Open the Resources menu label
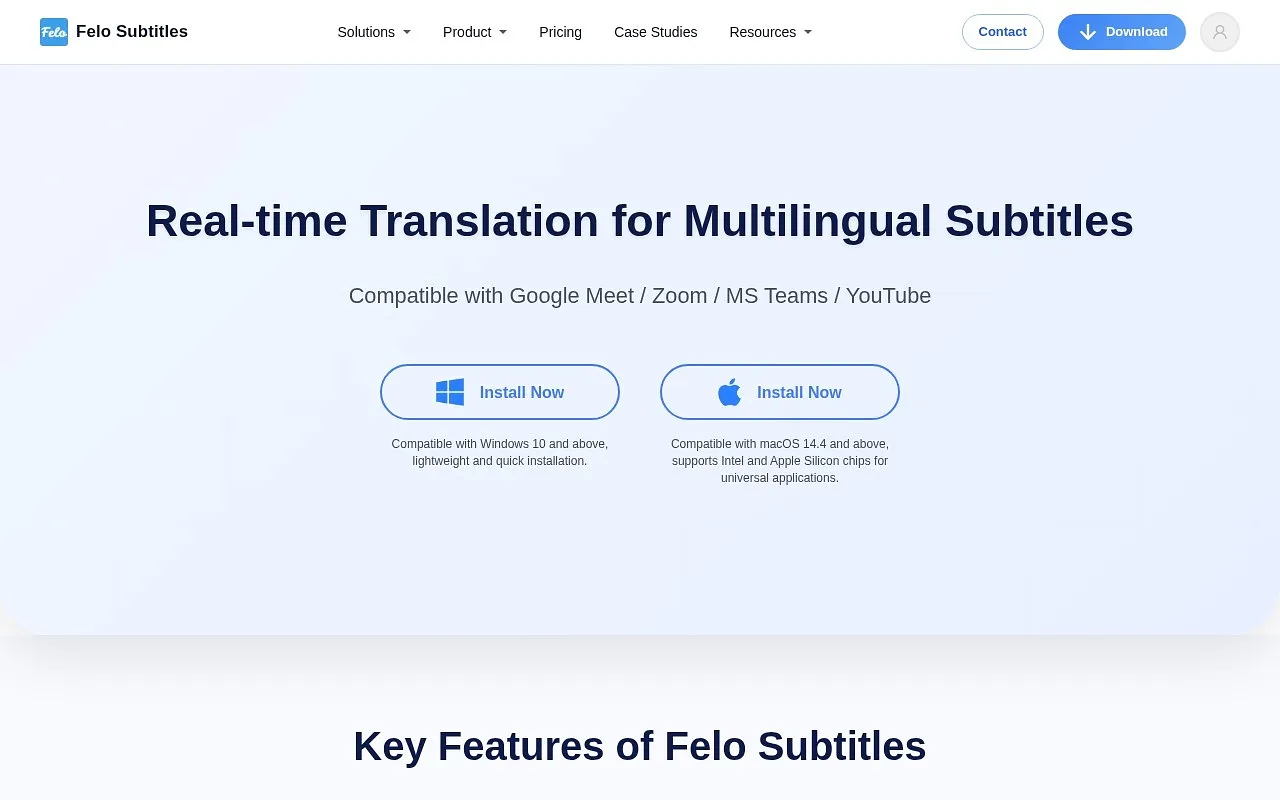The height and width of the screenshot is (800, 1280). click(763, 32)
